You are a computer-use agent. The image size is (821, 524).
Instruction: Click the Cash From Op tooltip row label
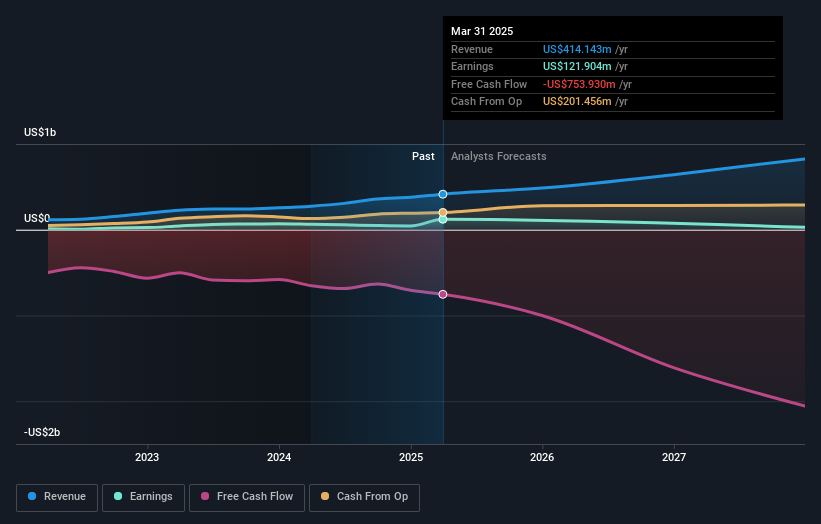click(486, 102)
